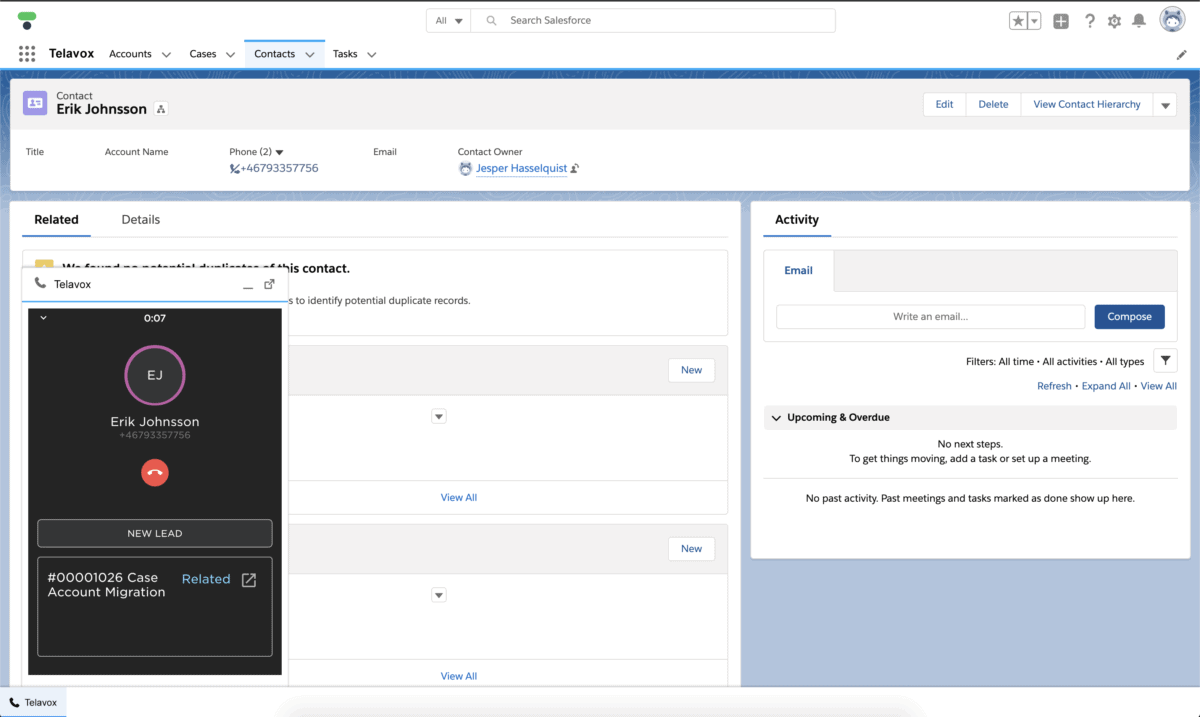
Task: Click View Contact Hierarchy button
Action: point(1087,105)
